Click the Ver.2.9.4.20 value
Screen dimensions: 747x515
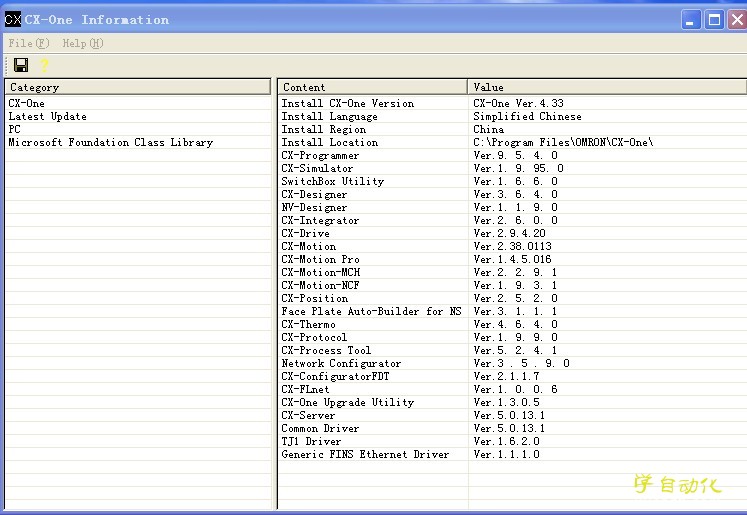click(509, 233)
